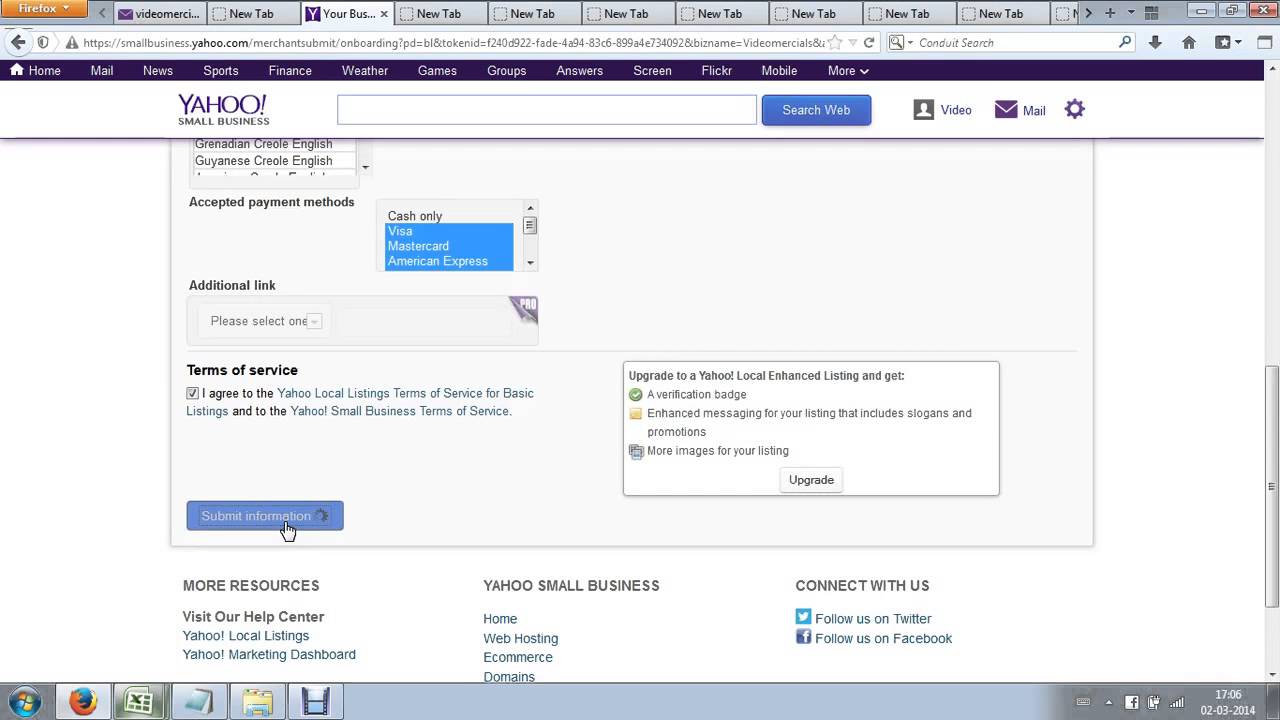Click payment methods list scroll-up arrow
This screenshot has width=1280, height=720.
[x=530, y=208]
